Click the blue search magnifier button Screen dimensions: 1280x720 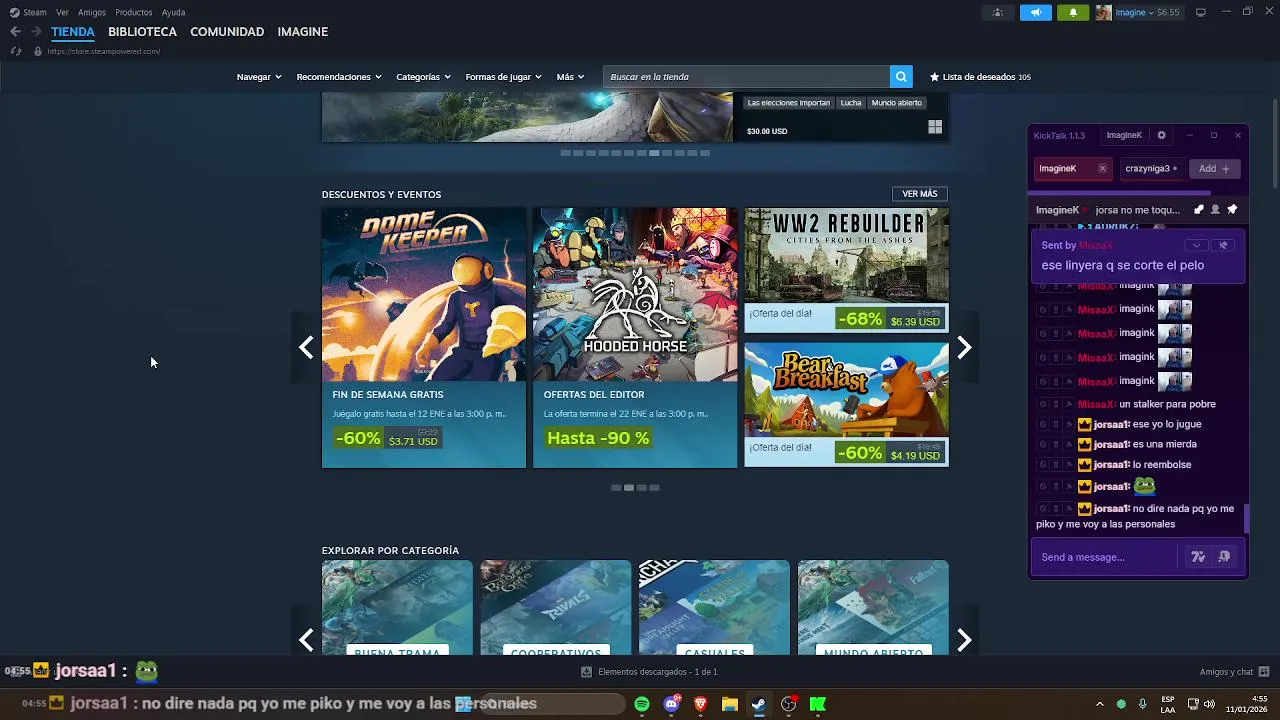[x=901, y=77]
